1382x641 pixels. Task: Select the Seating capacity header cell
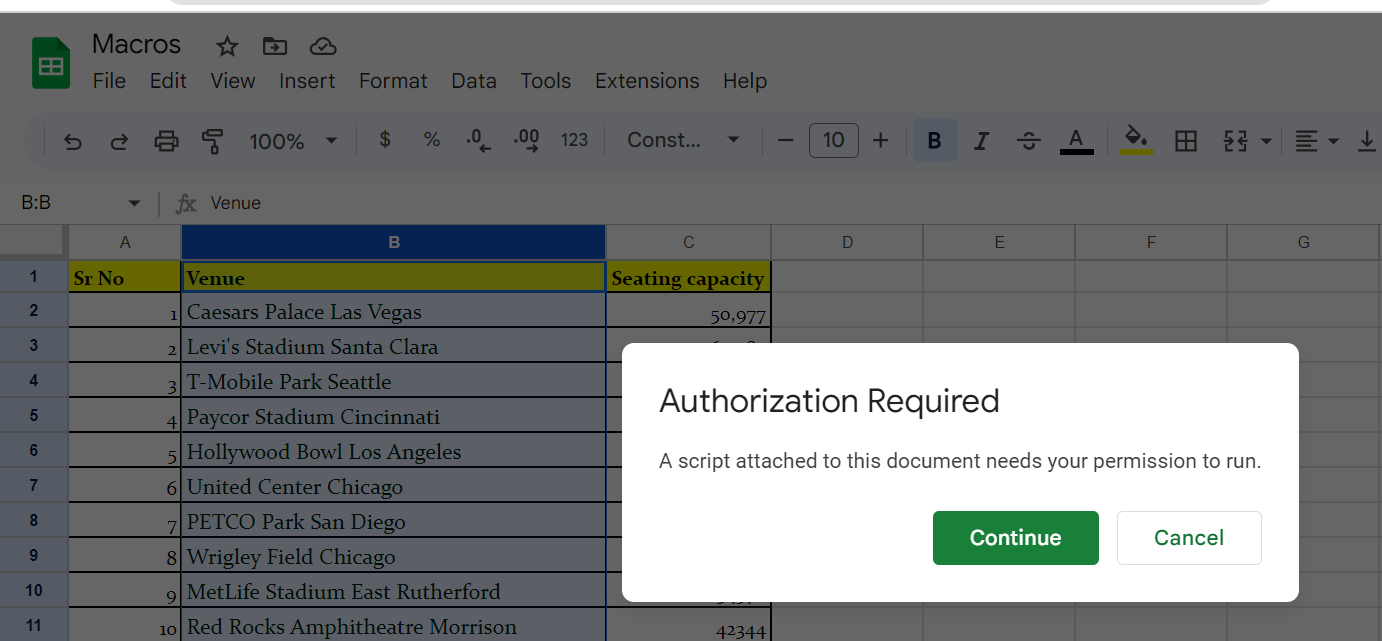688,277
